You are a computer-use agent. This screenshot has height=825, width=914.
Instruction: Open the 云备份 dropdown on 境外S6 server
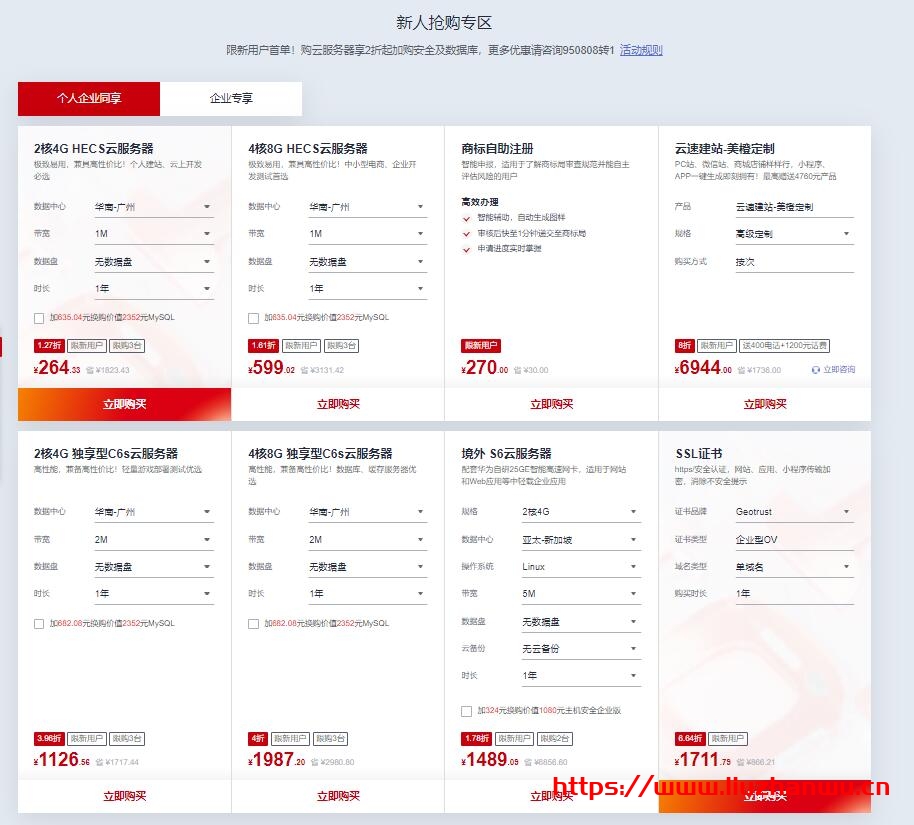pyautogui.click(x=581, y=646)
